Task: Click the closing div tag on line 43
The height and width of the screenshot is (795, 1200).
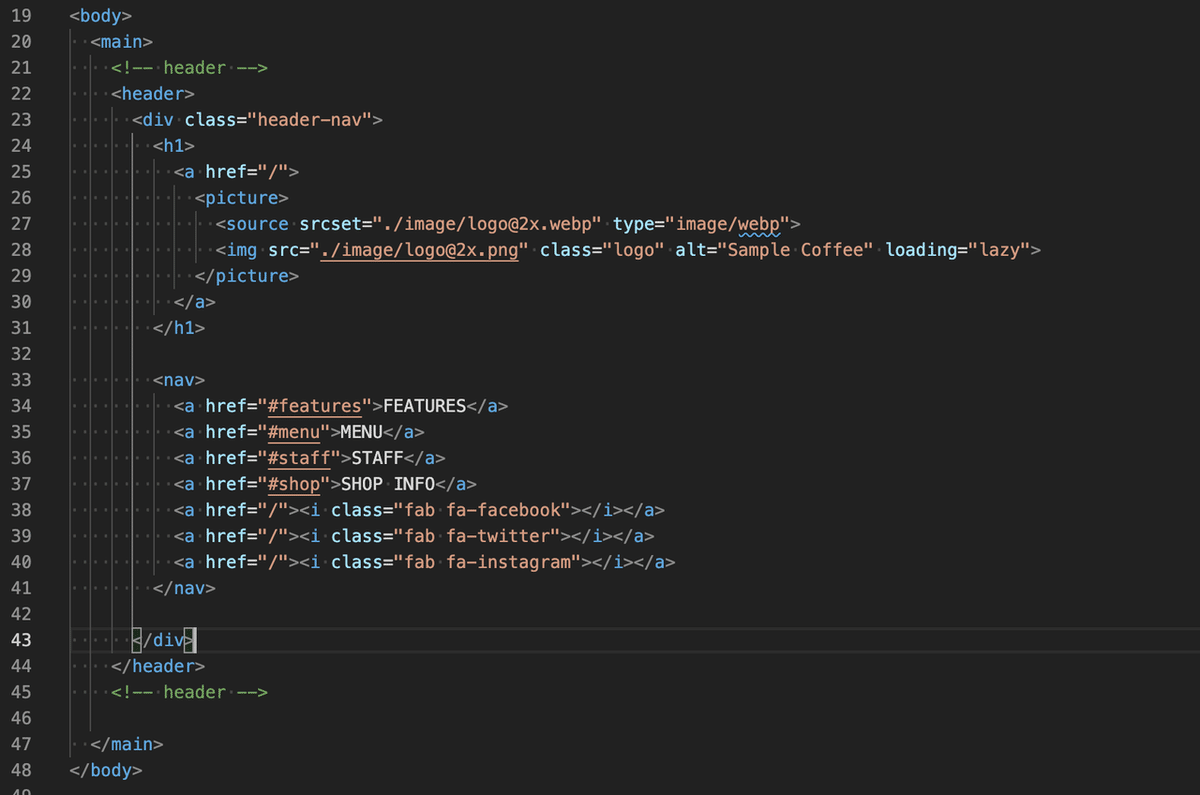Action: (164, 640)
